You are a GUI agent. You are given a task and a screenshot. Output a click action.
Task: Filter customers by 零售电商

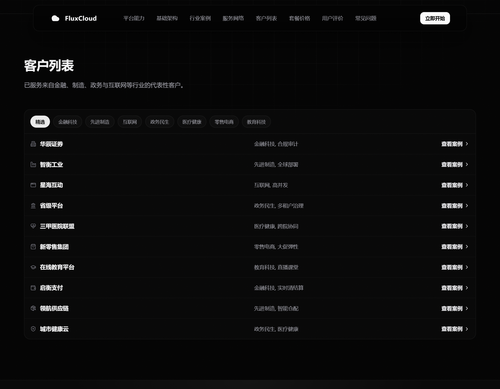pos(224,122)
